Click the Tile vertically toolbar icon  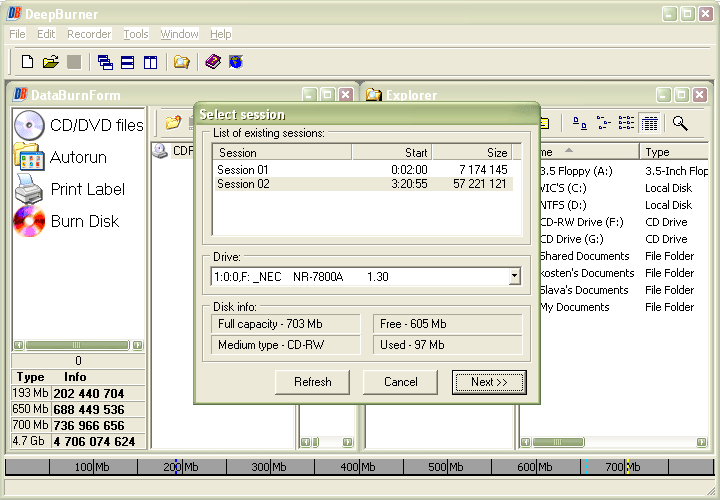coord(150,62)
